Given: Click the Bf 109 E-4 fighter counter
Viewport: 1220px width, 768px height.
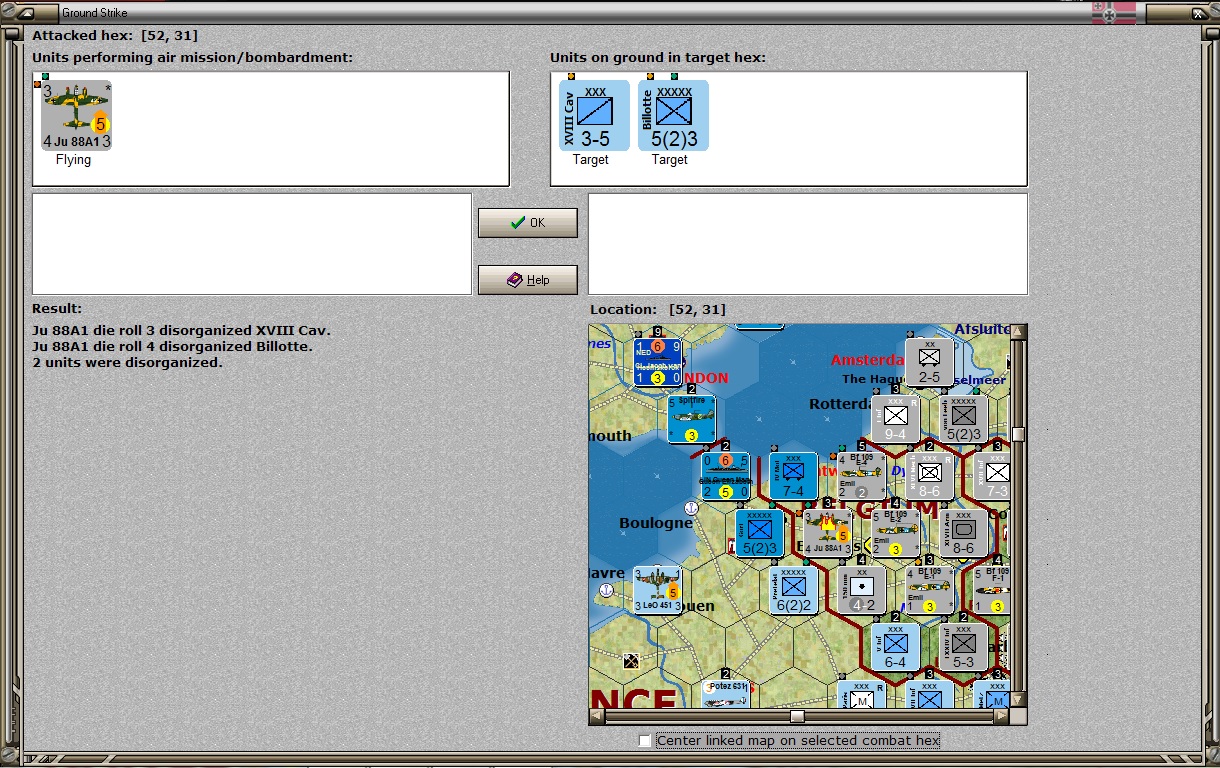Looking at the screenshot, I should 862,476.
